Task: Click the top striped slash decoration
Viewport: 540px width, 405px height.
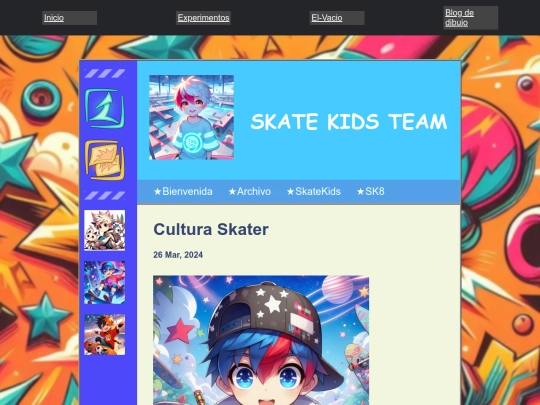Action: click(x=105, y=73)
